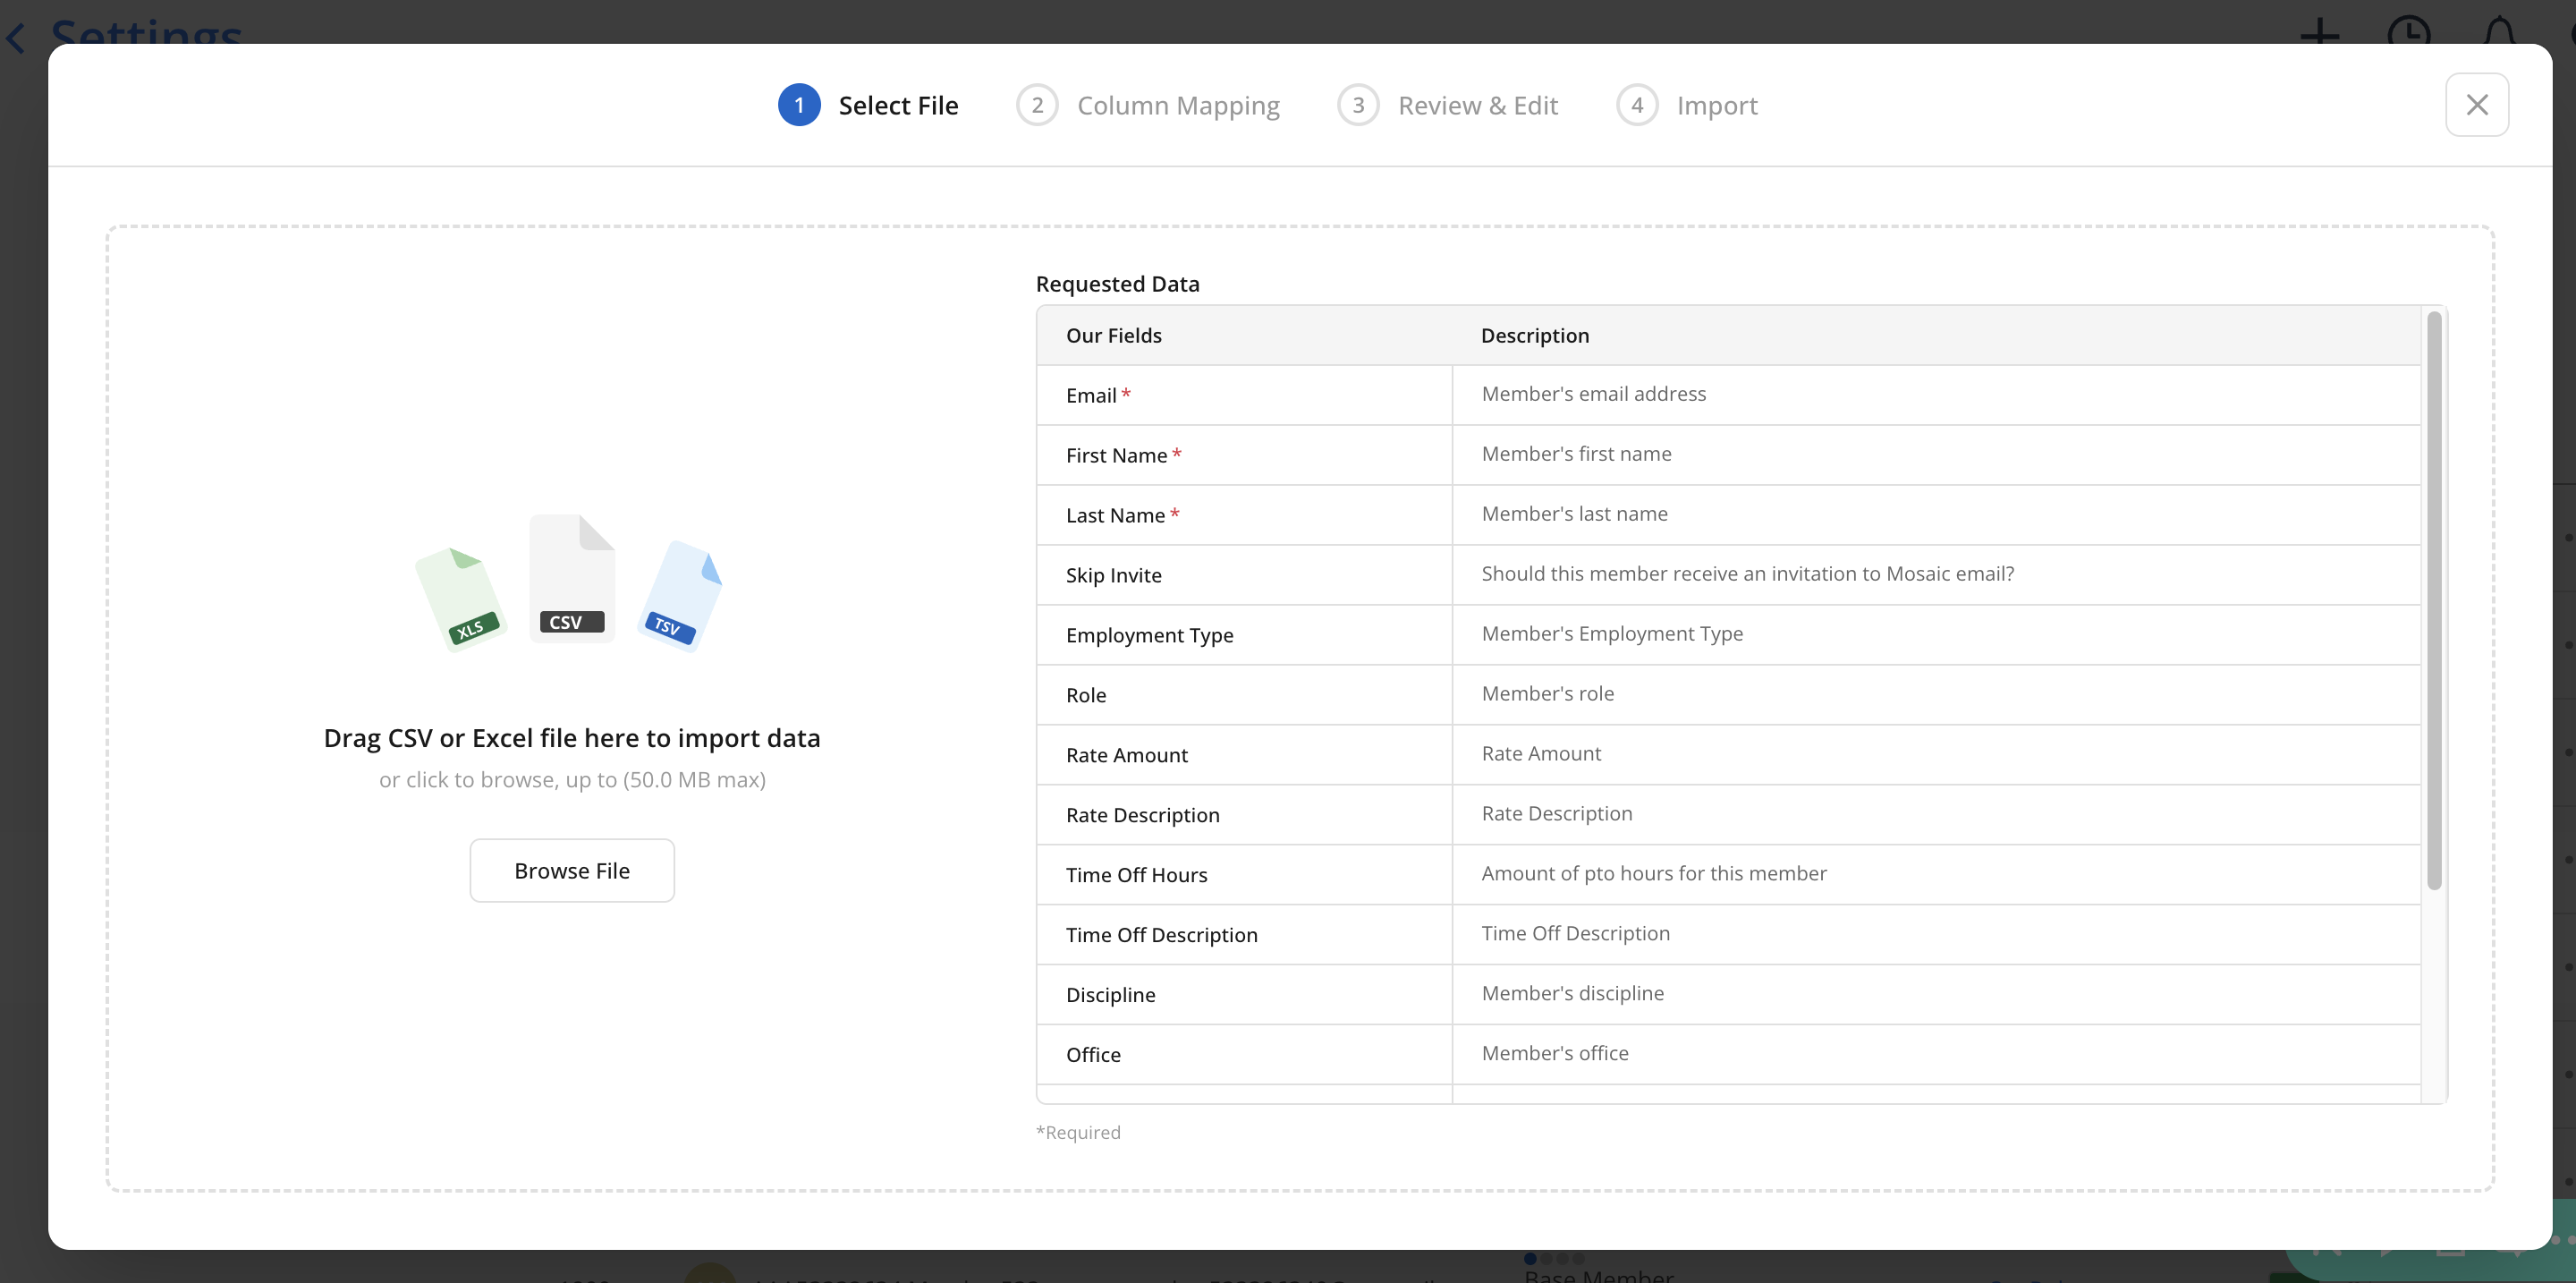This screenshot has width=2576, height=1283.
Task: Click the CSV file type icon
Action: point(571,580)
